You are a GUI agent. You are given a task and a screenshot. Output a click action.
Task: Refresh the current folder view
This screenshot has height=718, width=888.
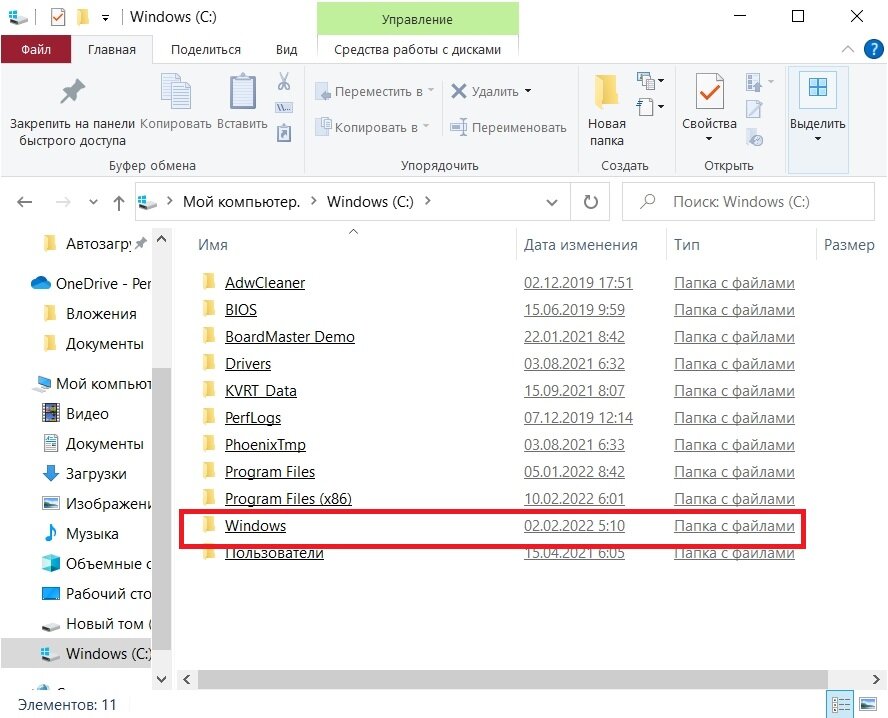pyautogui.click(x=590, y=202)
